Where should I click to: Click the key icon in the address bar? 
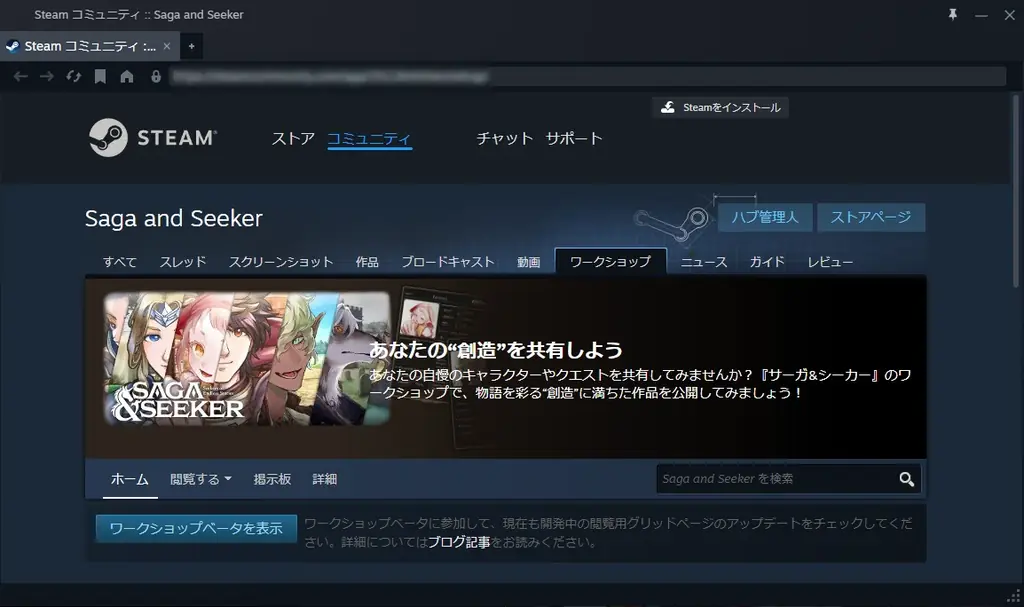155,76
